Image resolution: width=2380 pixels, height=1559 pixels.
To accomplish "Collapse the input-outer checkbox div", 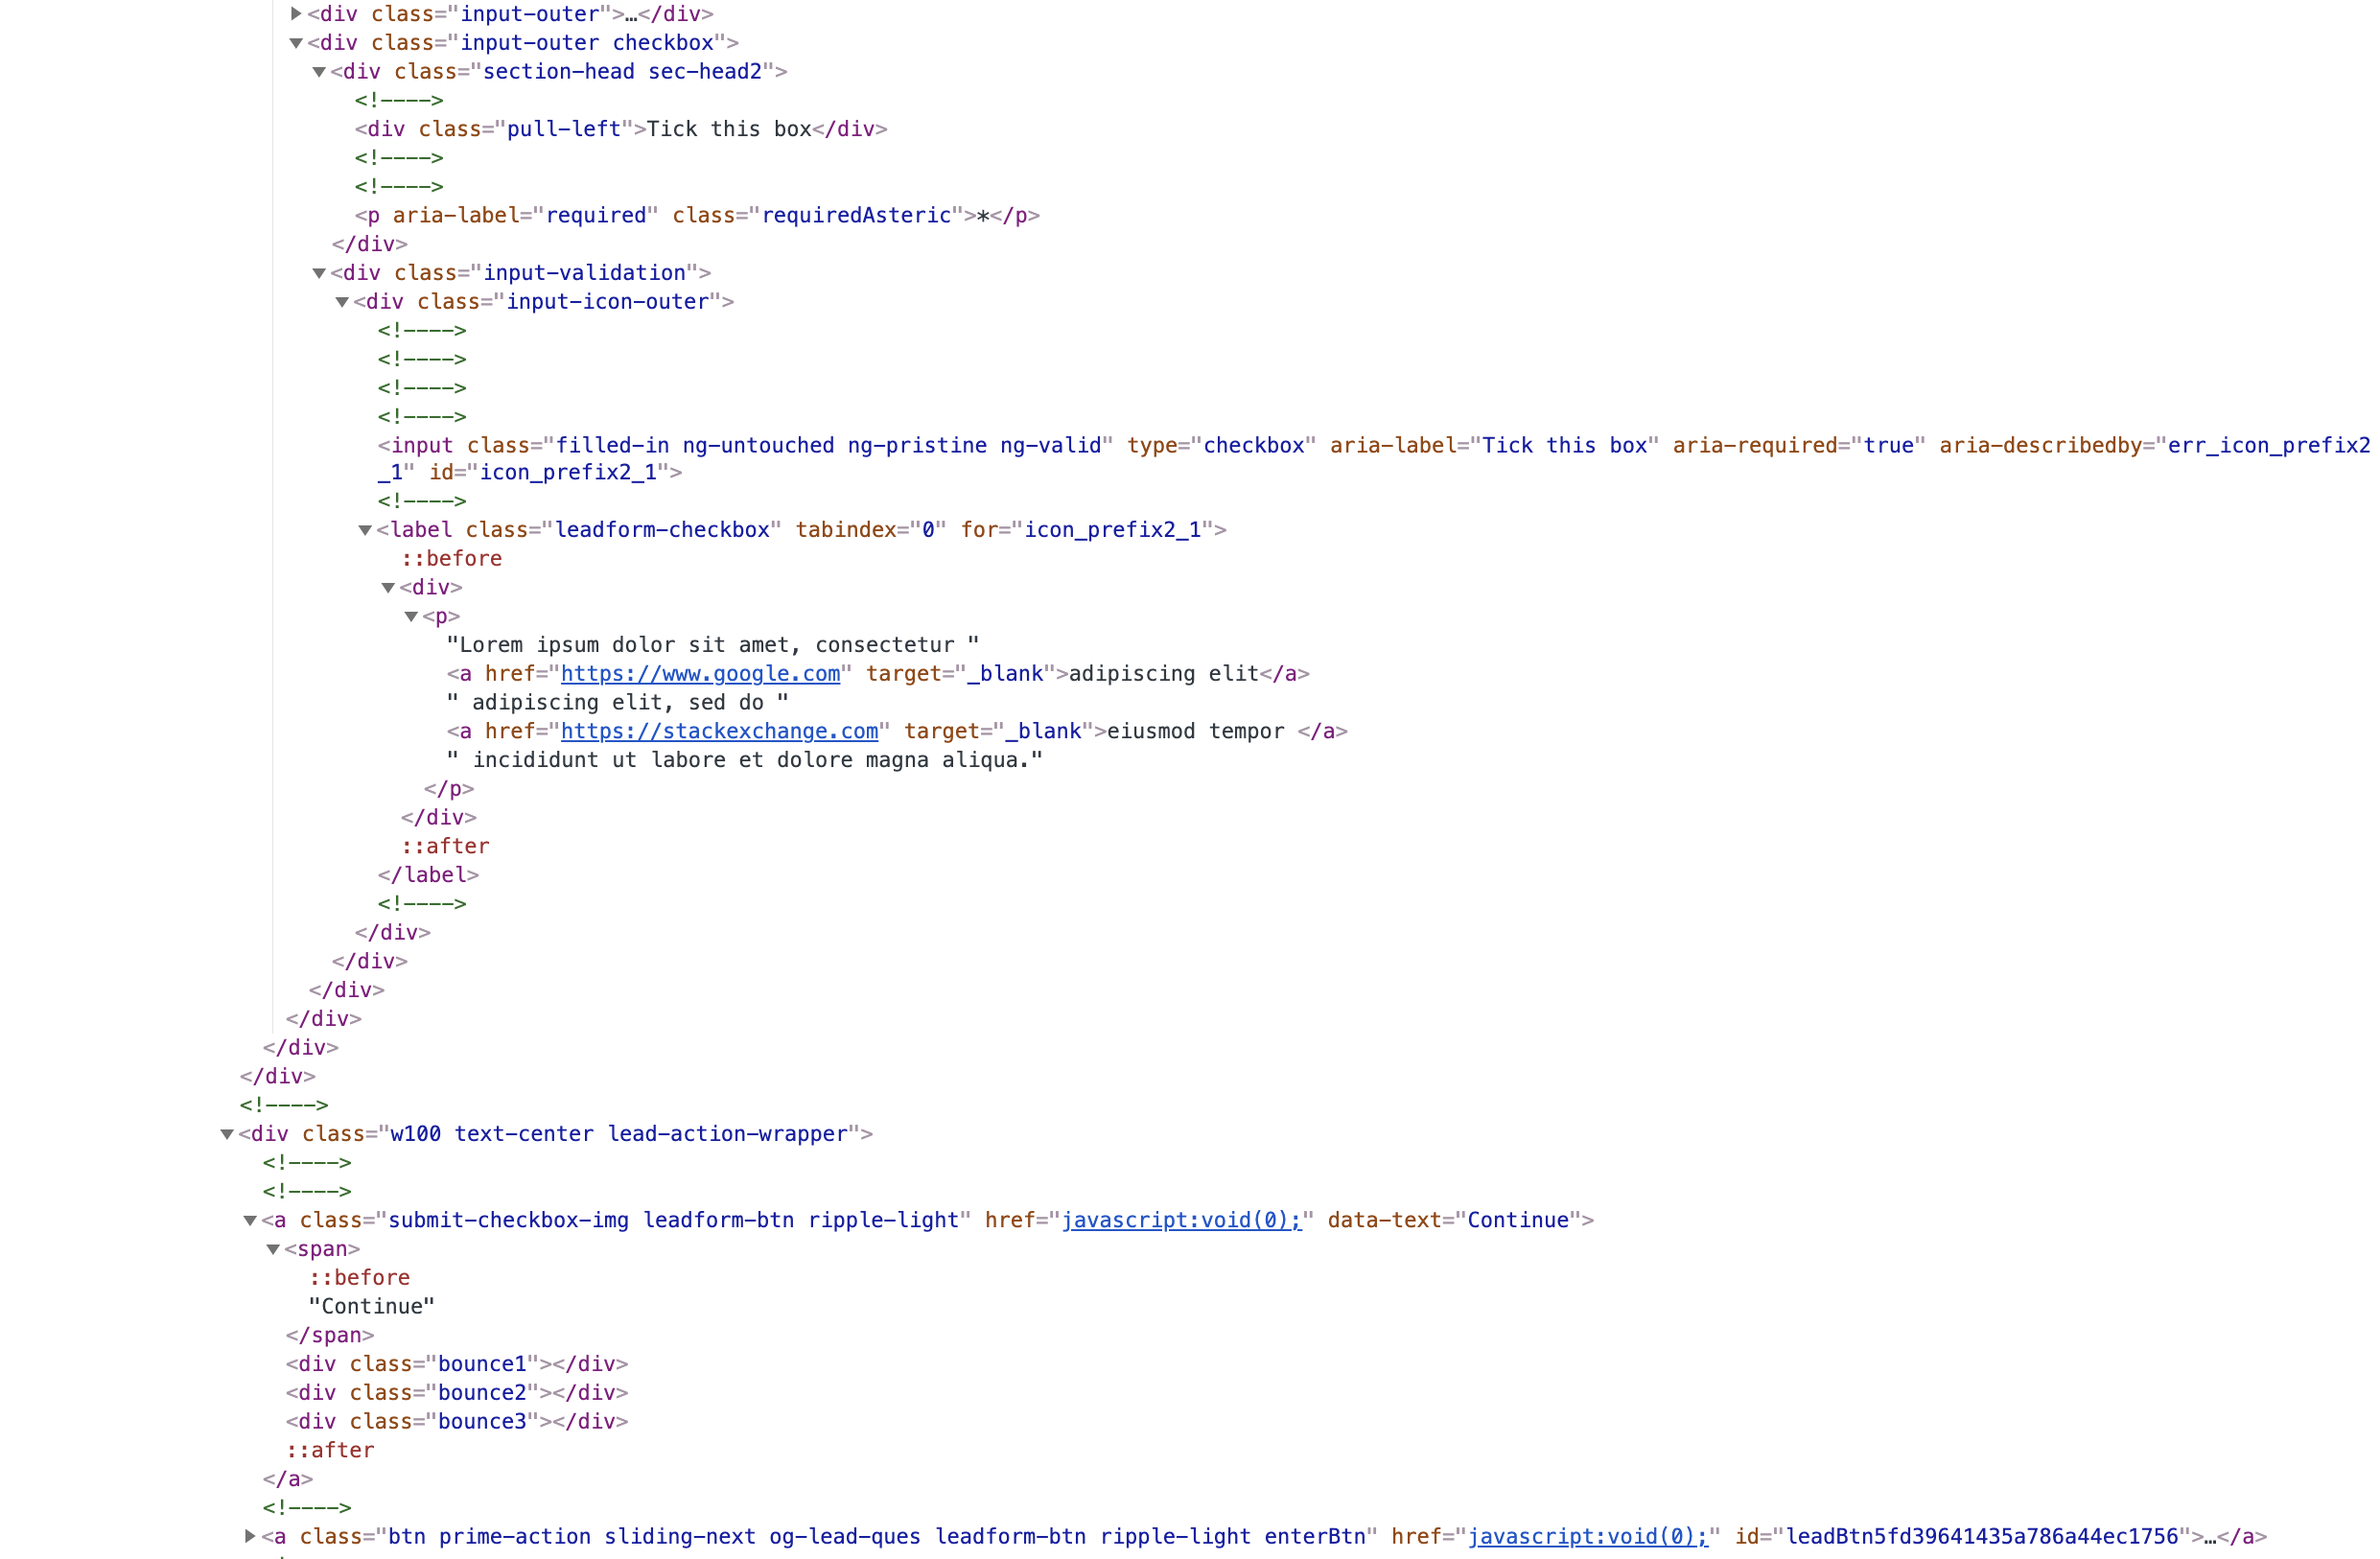I will coord(296,43).
